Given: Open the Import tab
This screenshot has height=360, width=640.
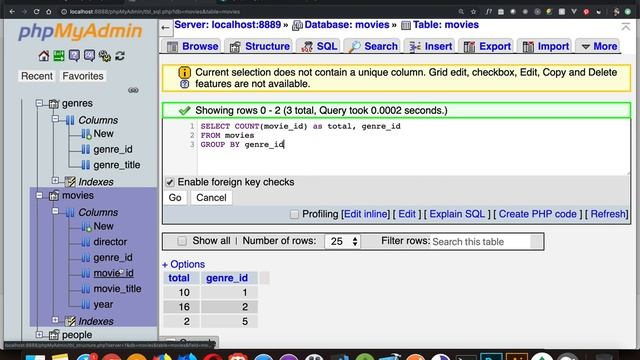Looking at the screenshot, I should click(x=545, y=47).
